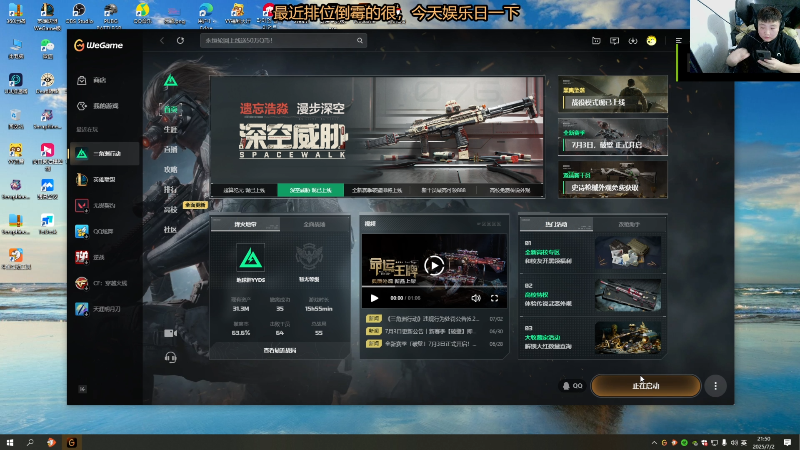
Task: Open the 首页 home nav item
Action: point(170,109)
